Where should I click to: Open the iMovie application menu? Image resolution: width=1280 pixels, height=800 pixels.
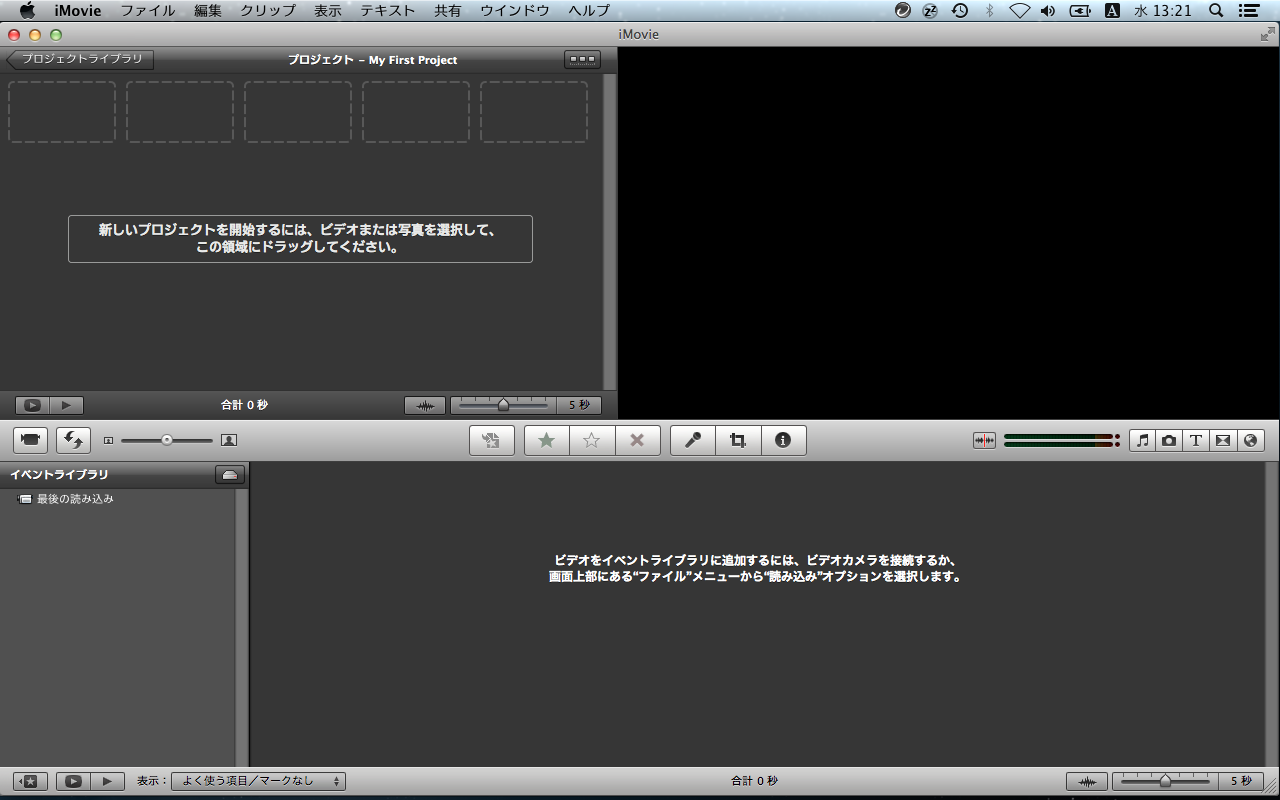click(x=78, y=11)
